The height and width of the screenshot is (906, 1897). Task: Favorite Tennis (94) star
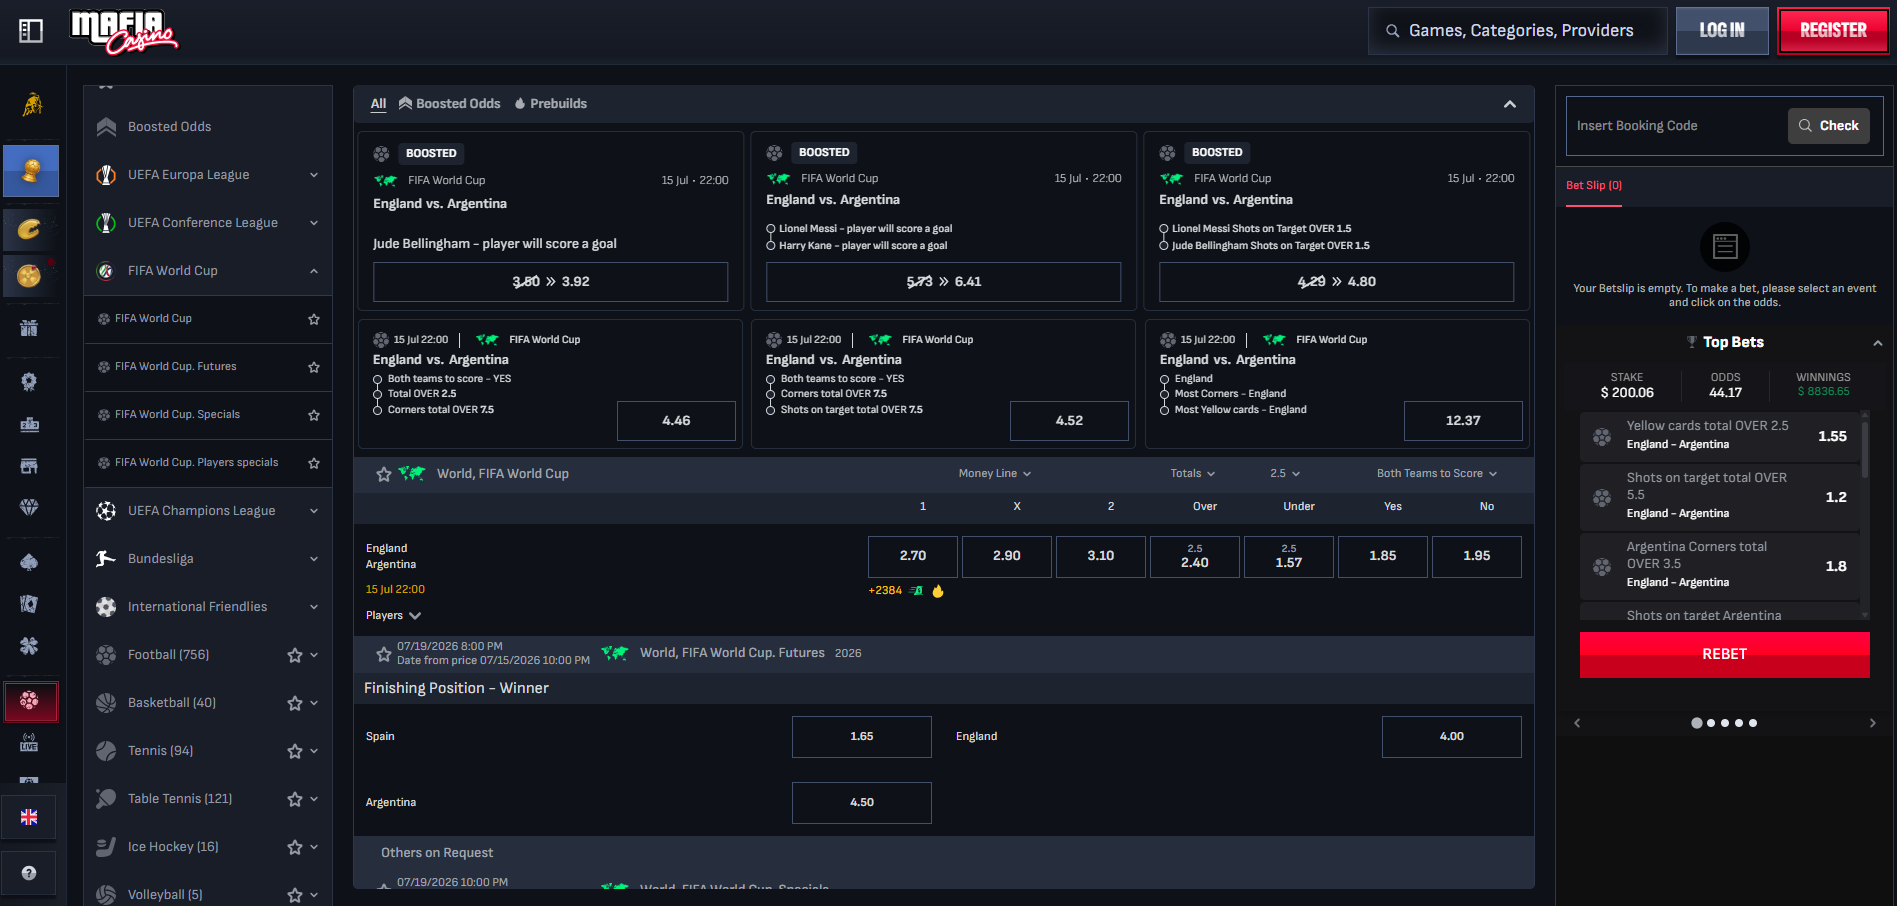pyautogui.click(x=294, y=751)
